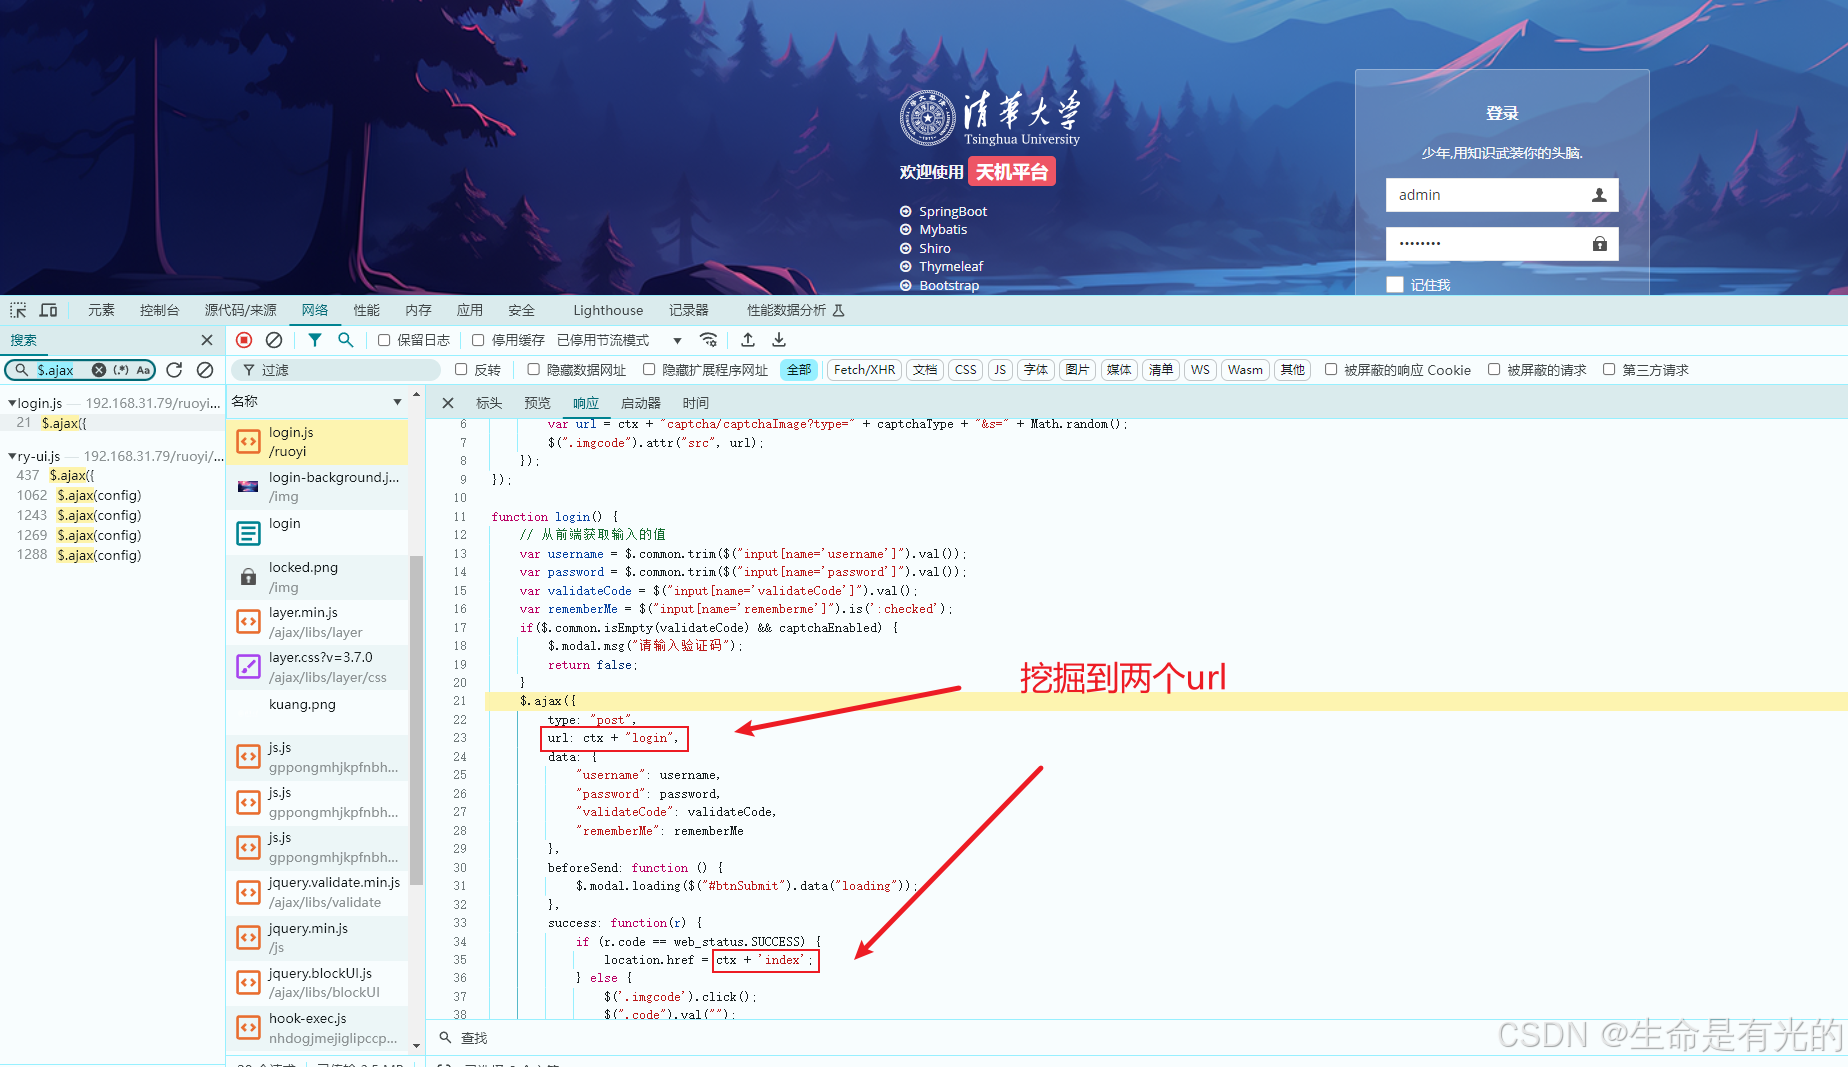The width and height of the screenshot is (1848, 1067).
Task: Clear the network log
Action: tap(274, 340)
